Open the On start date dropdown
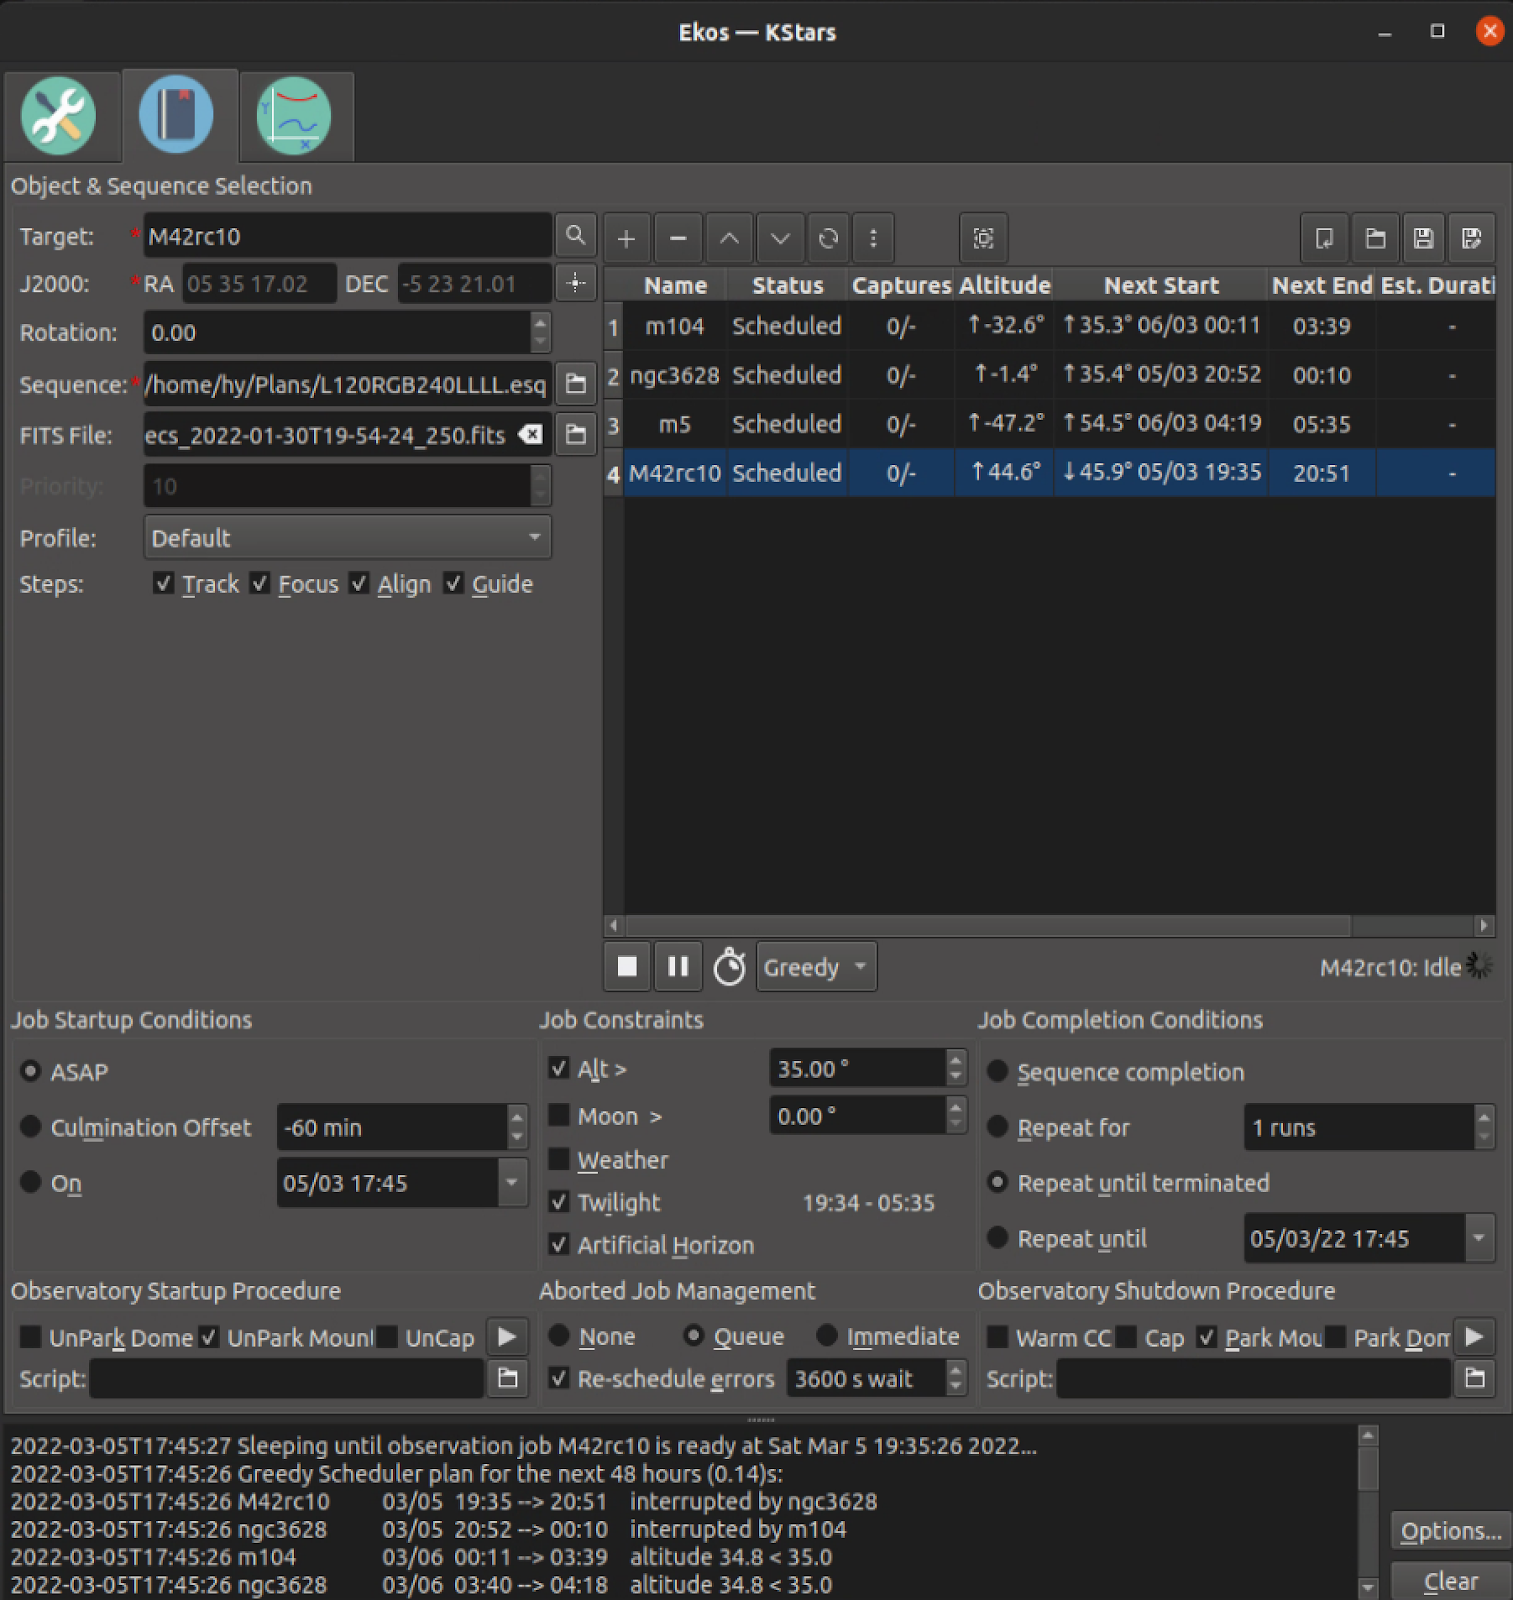Image resolution: width=1513 pixels, height=1600 pixels. point(512,1183)
